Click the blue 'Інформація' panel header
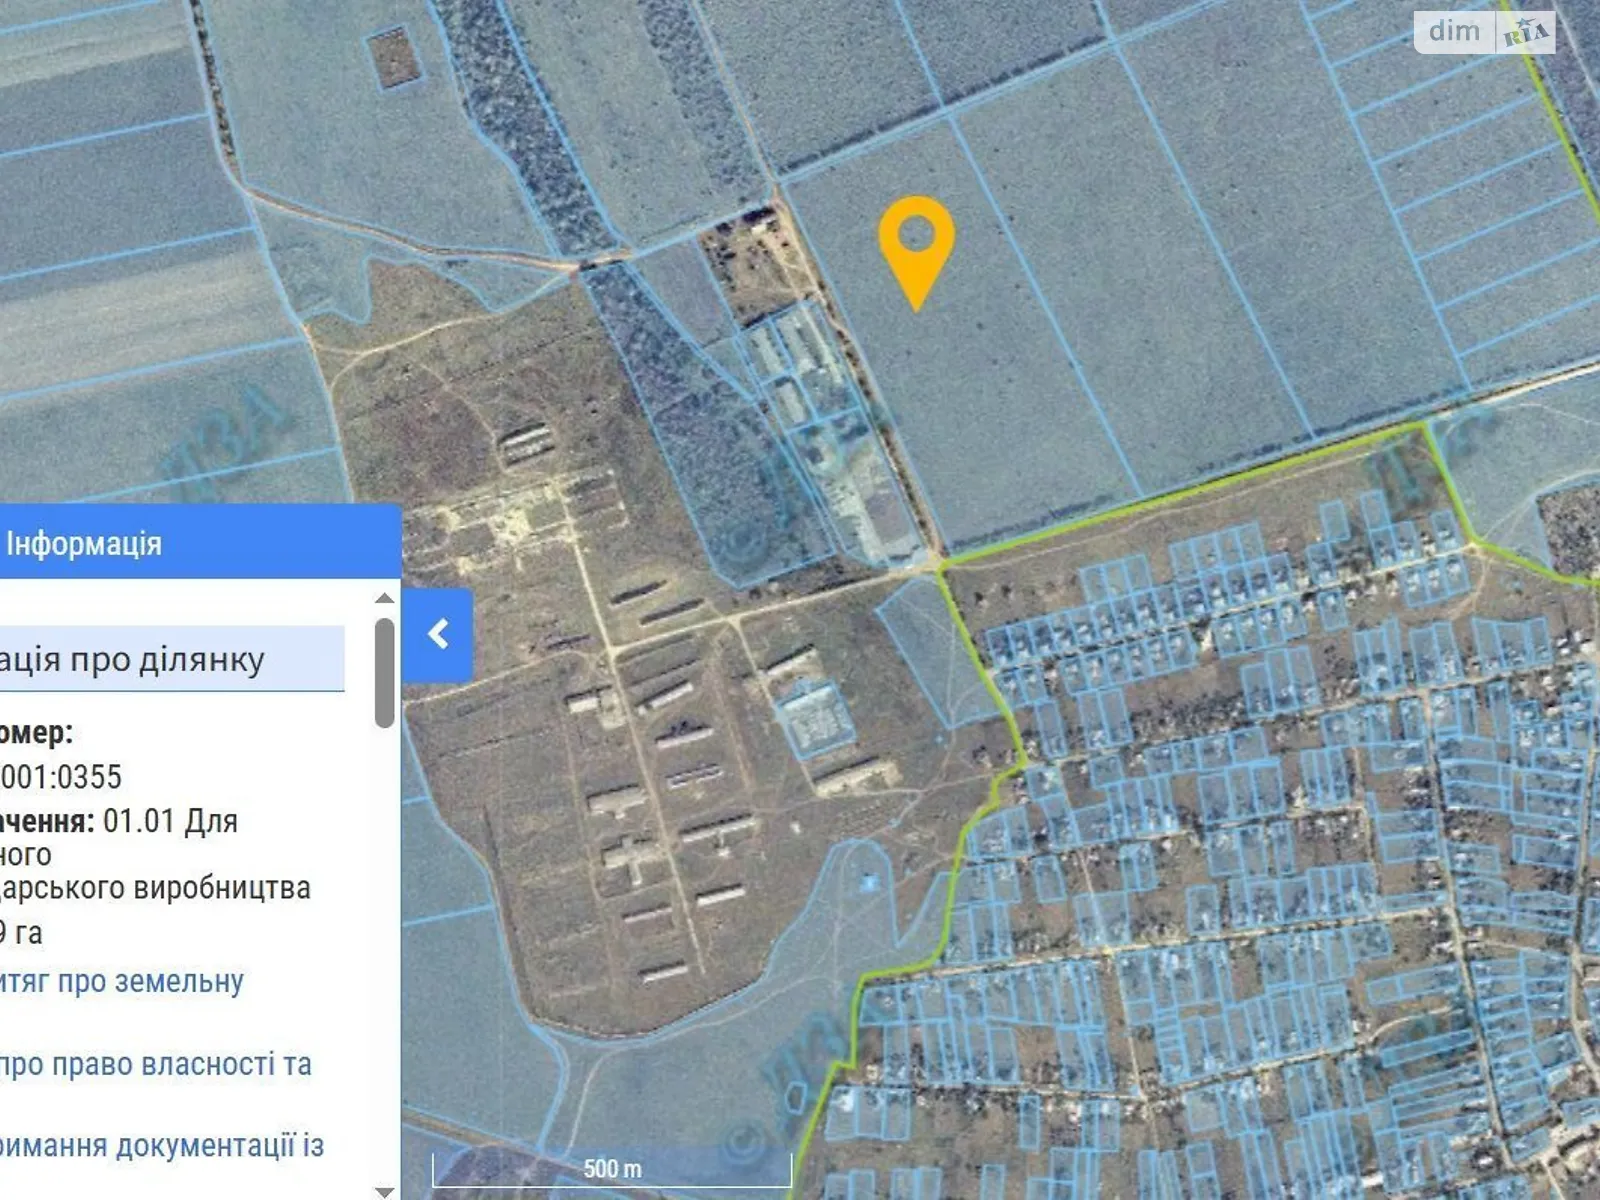1600x1200 pixels. [x=200, y=543]
